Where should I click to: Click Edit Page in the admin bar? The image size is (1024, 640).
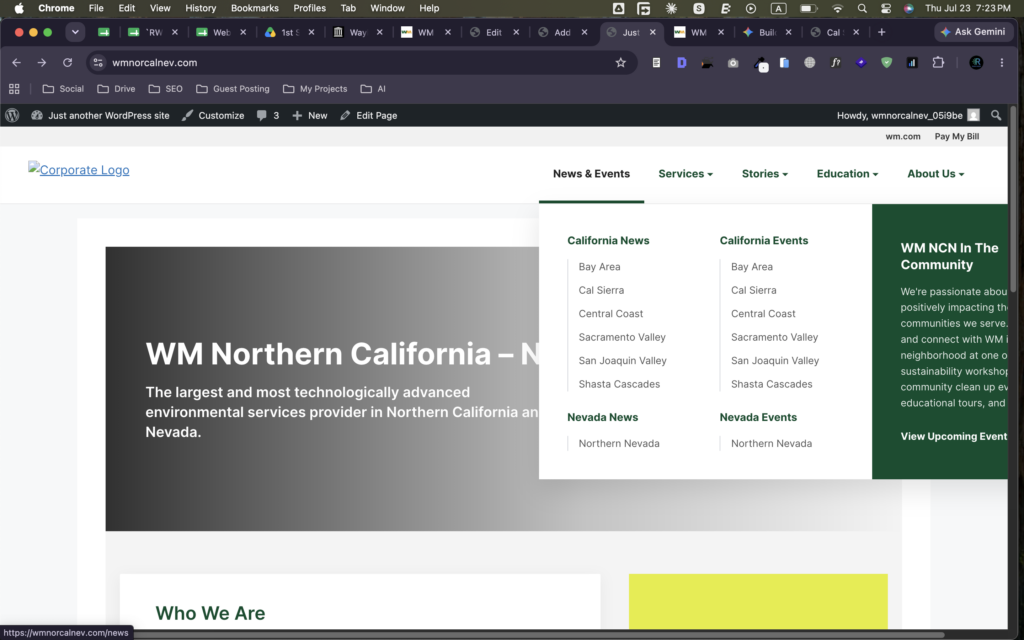point(368,116)
